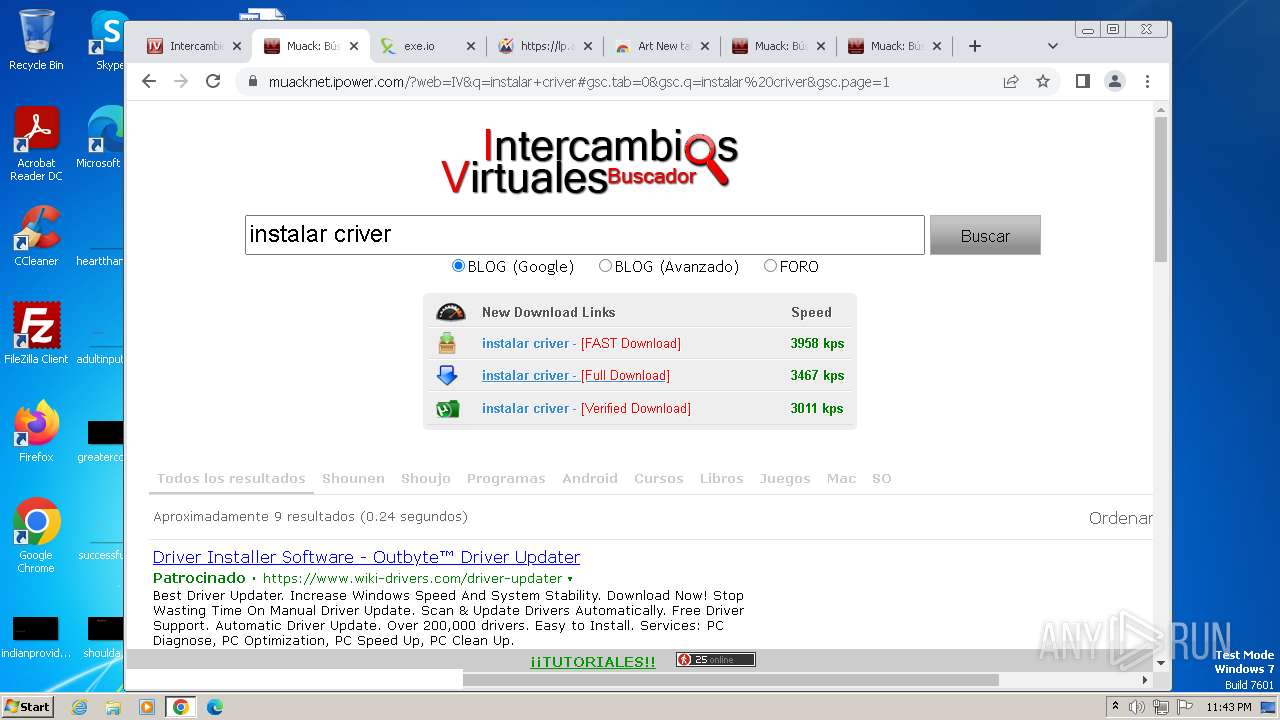Expand the wiki-drivers ad URL dropdown arrow
This screenshot has width=1280, height=720.
pyautogui.click(x=570, y=579)
